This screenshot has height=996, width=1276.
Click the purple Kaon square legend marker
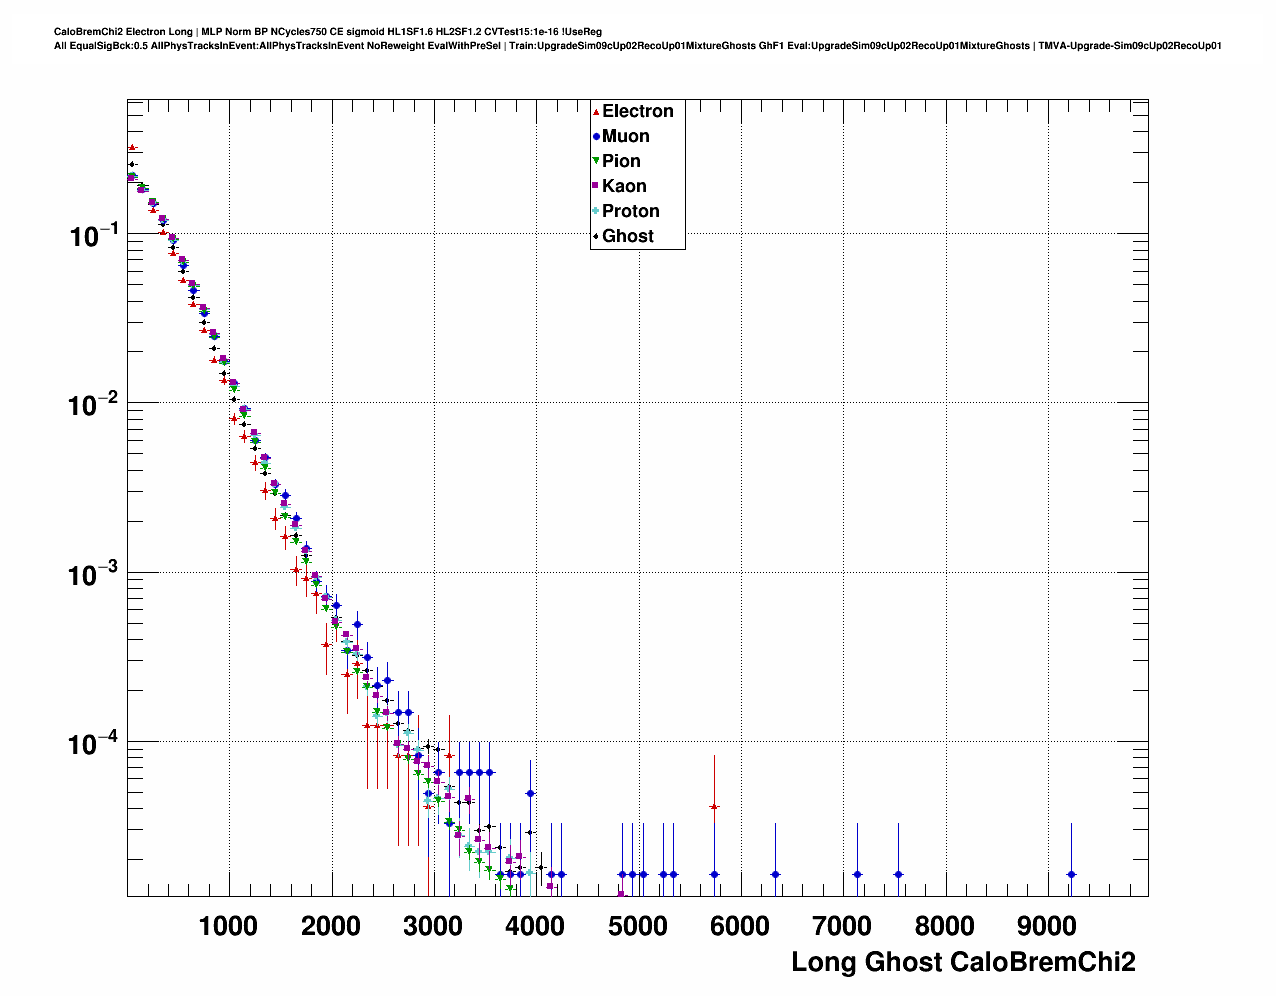596,186
